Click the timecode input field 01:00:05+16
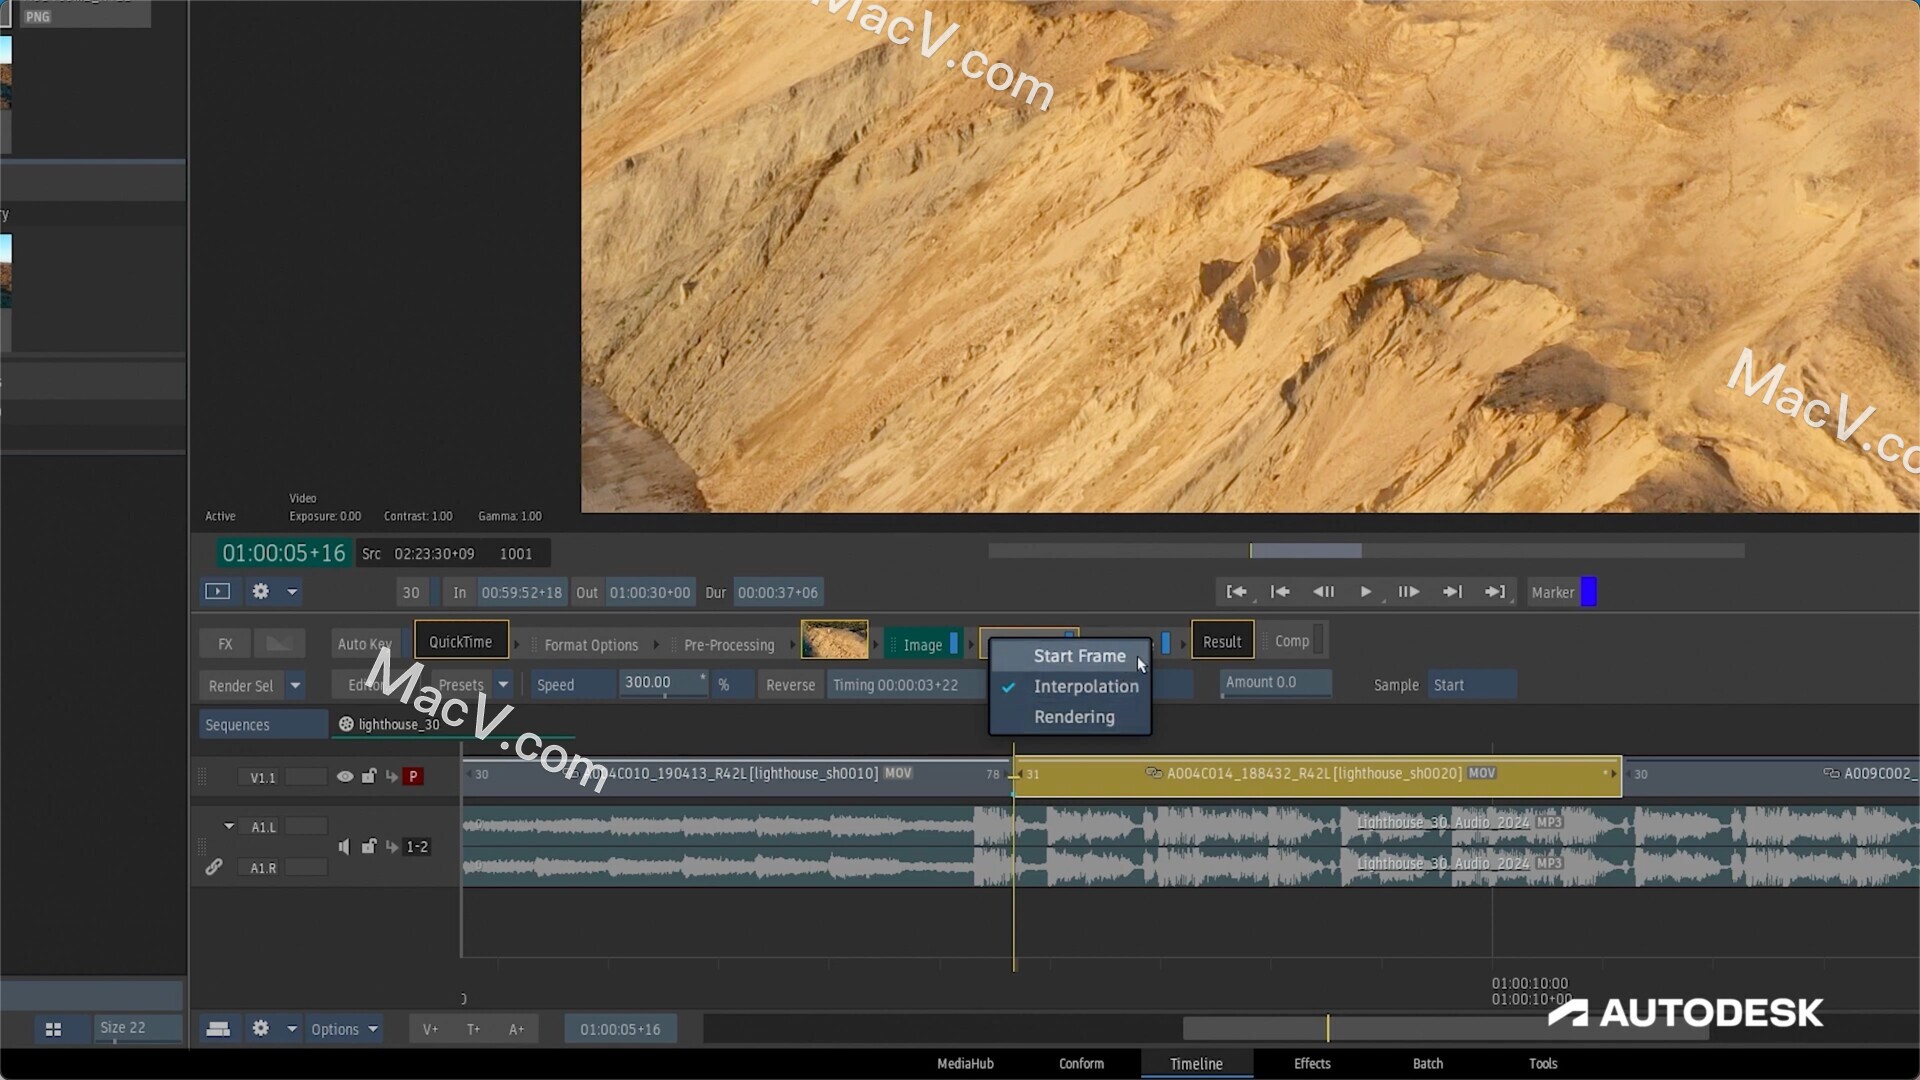 coord(282,553)
